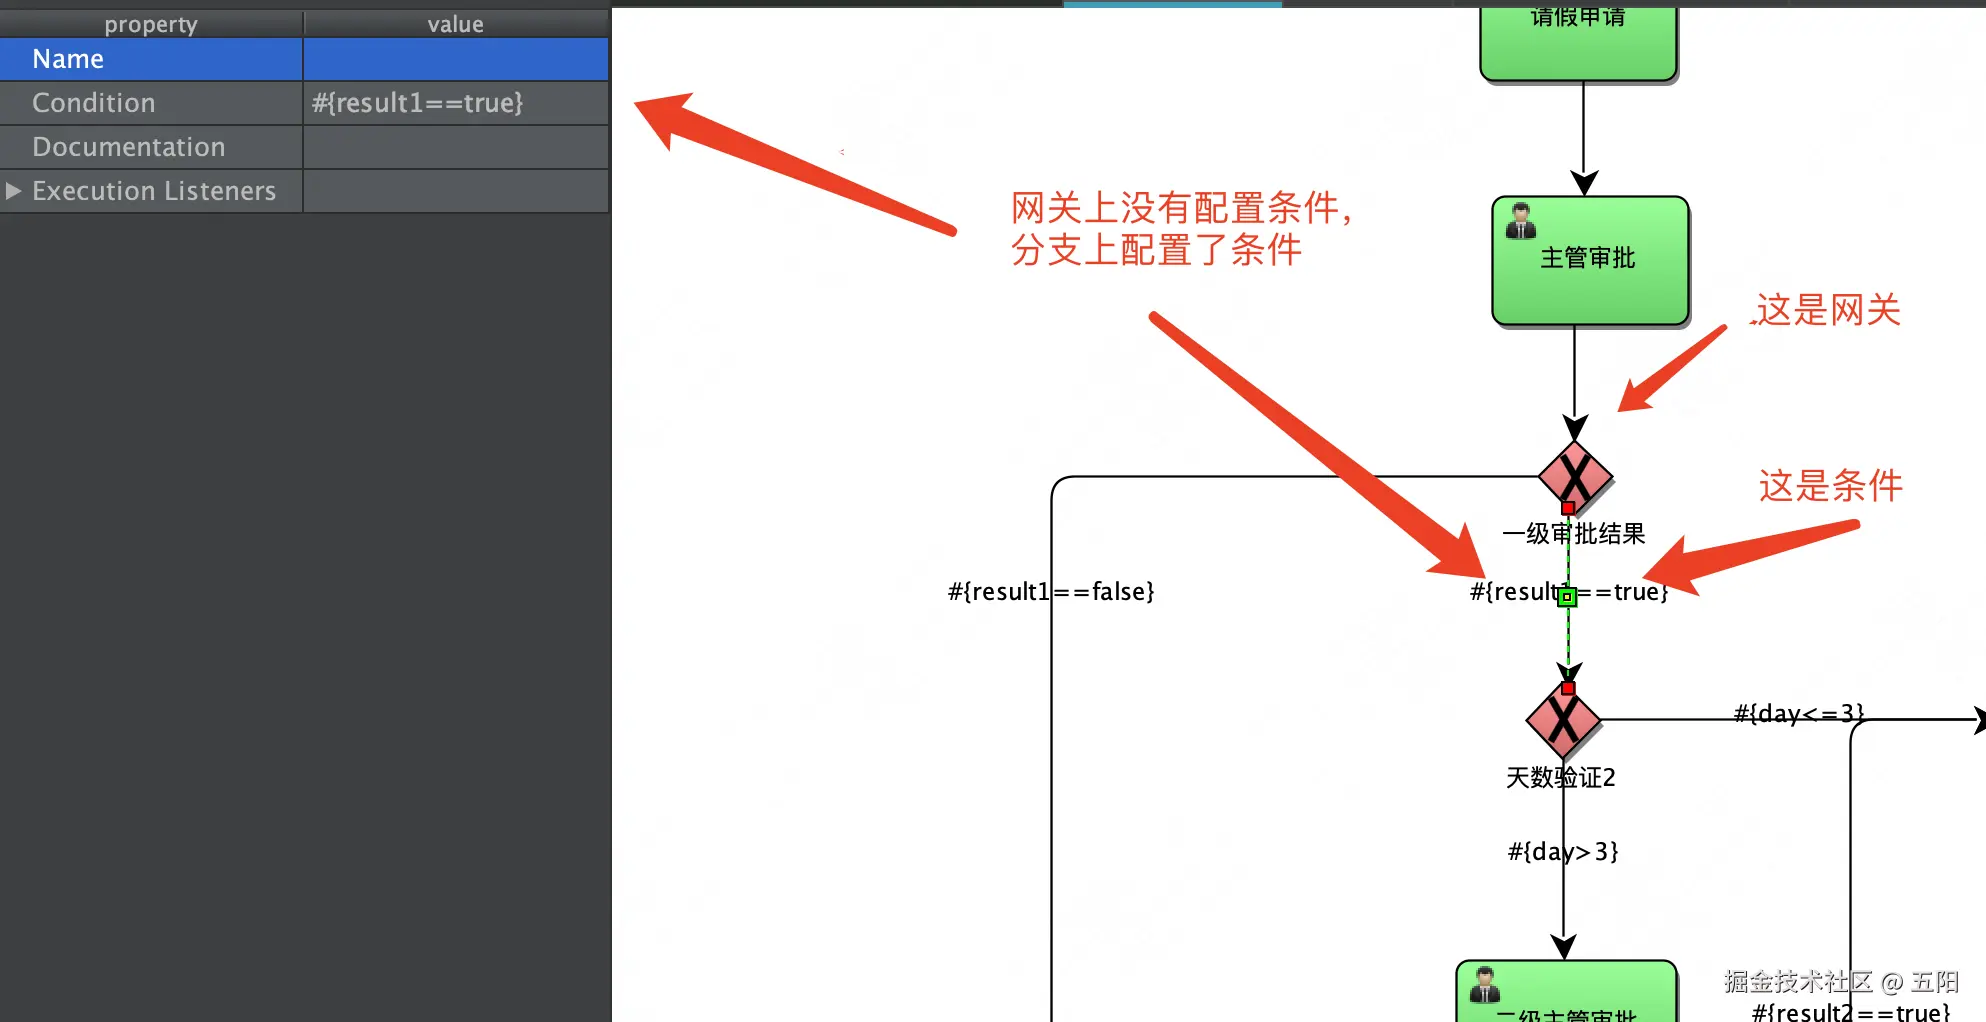
Task: Select the 天数验证2 exclusive gateway
Action: (1563, 719)
